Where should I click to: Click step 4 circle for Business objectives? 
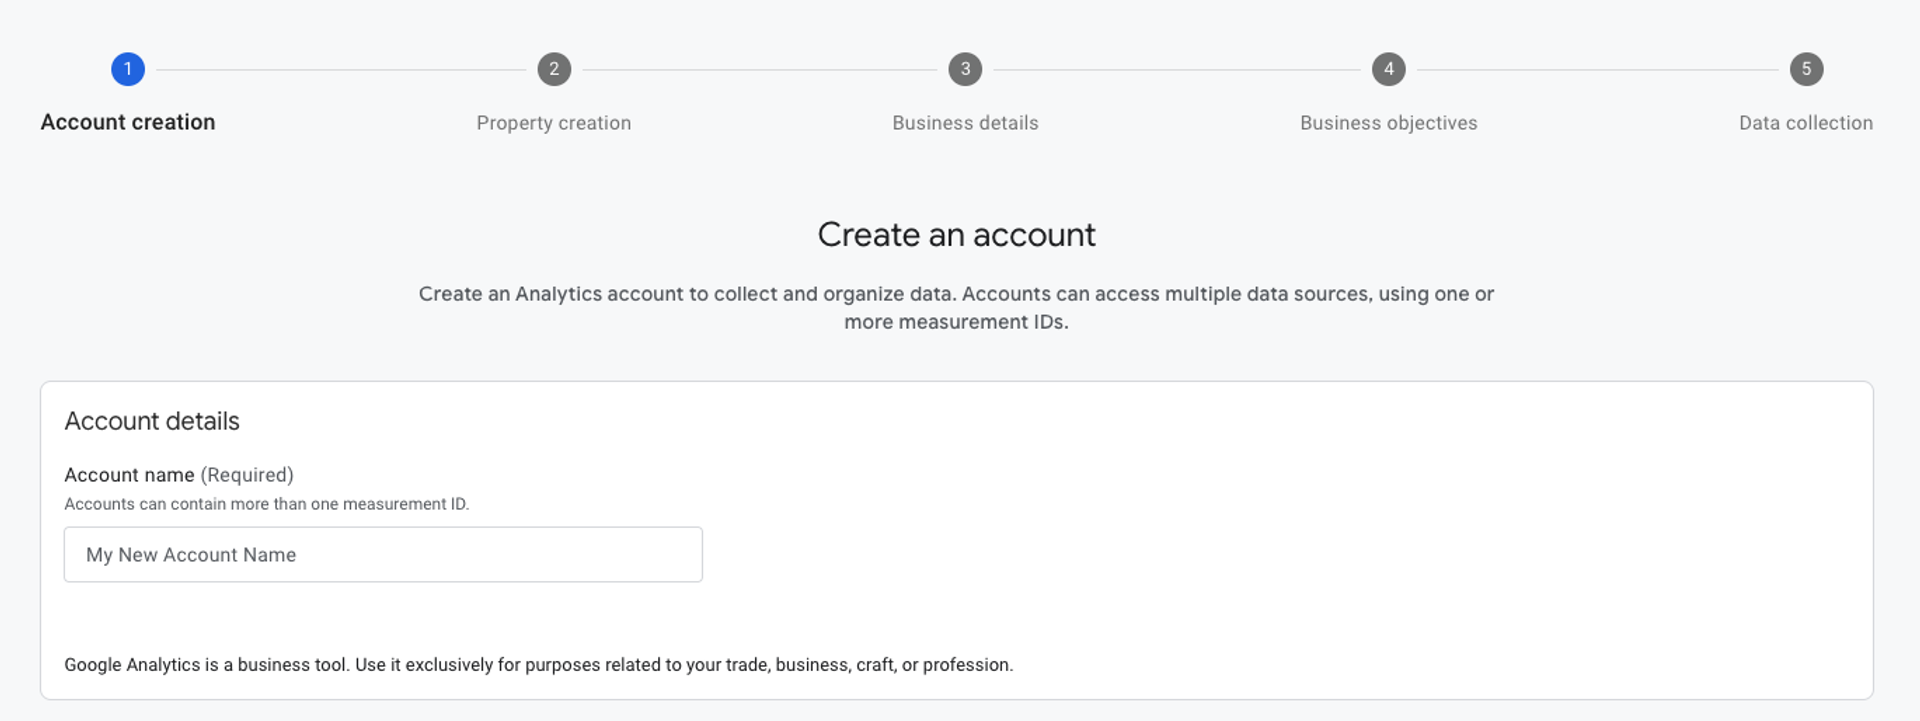(1388, 69)
